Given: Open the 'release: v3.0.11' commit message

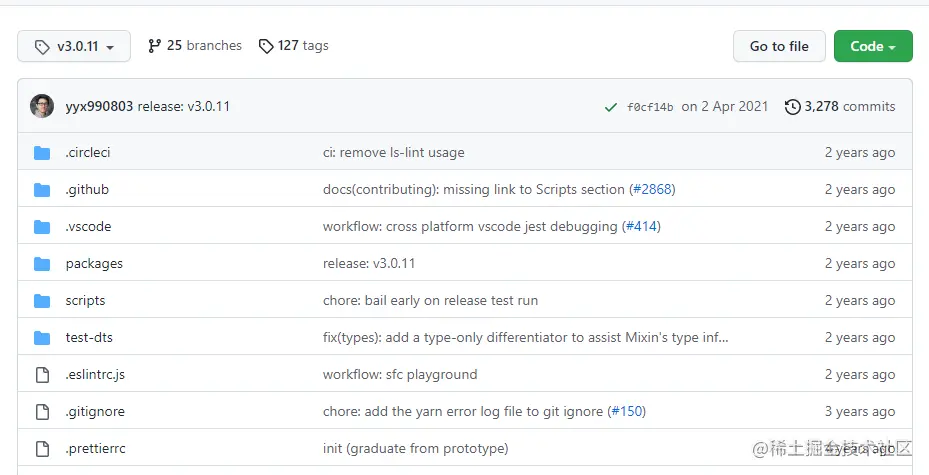Looking at the screenshot, I should point(368,264).
